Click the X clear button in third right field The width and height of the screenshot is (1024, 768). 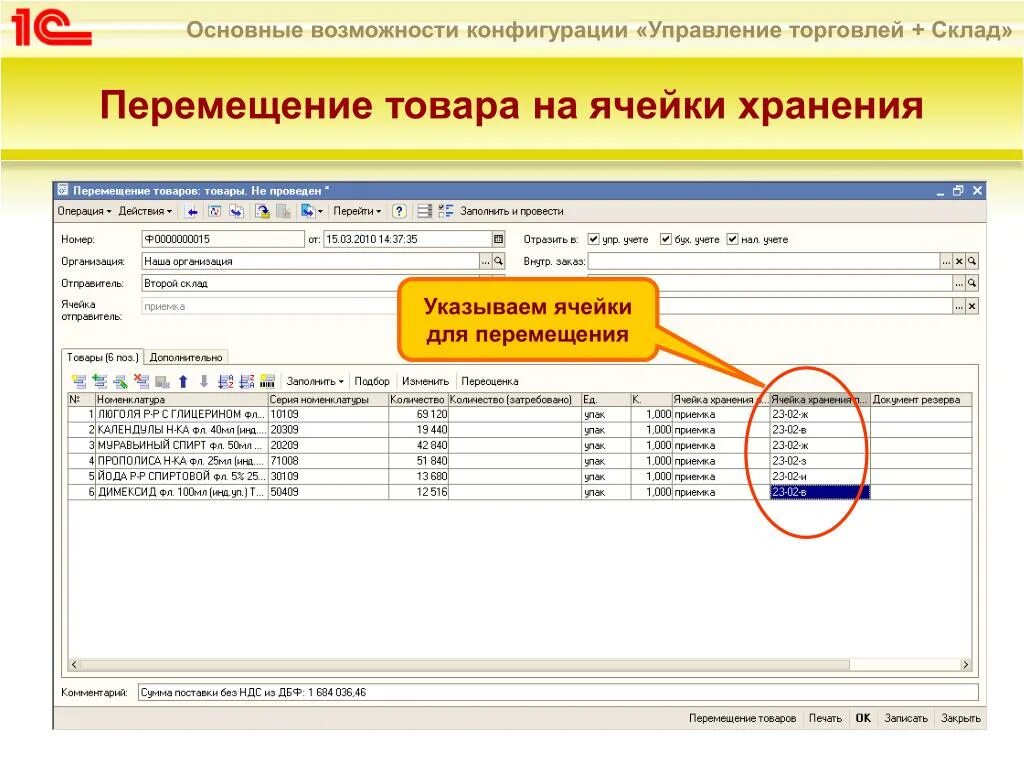(x=972, y=306)
